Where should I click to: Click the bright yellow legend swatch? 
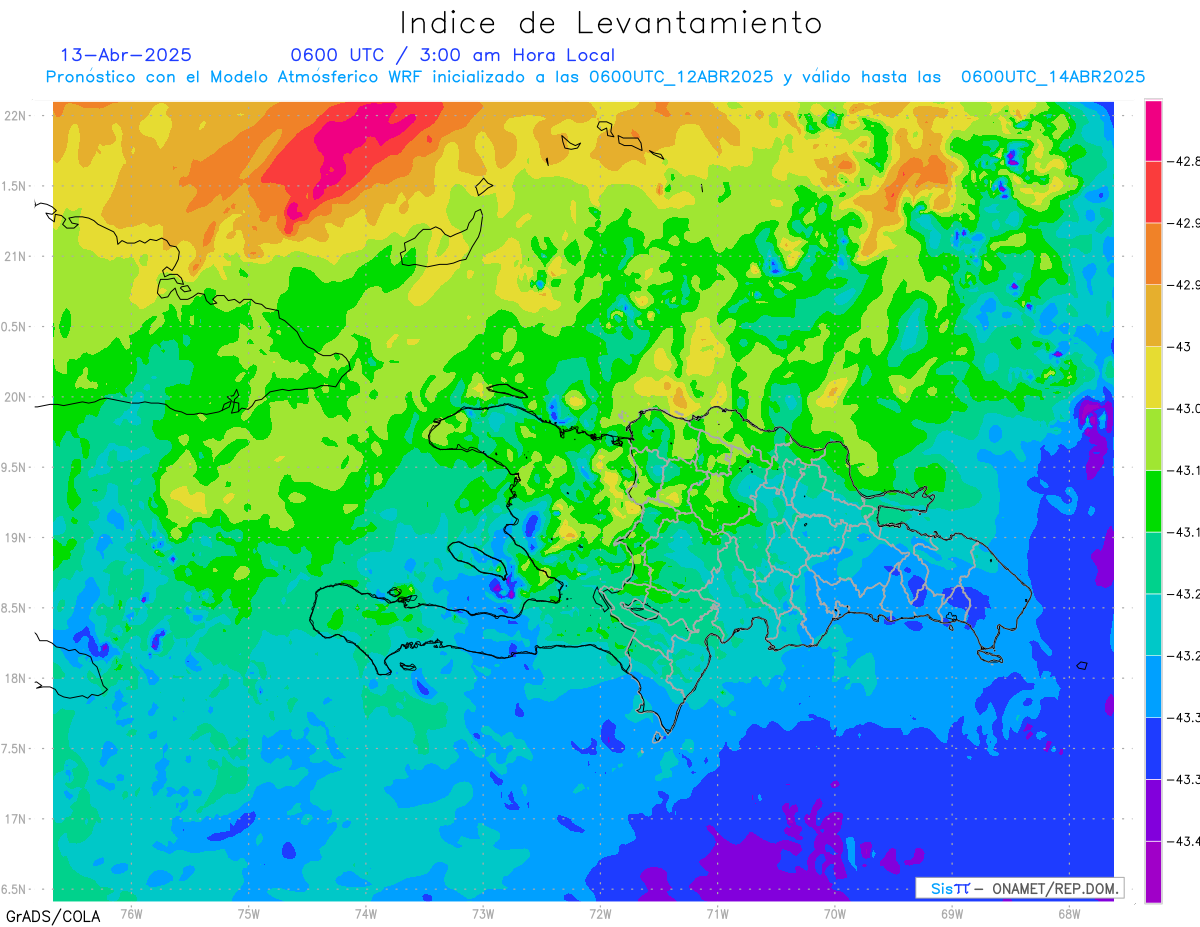tap(1153, 377)
